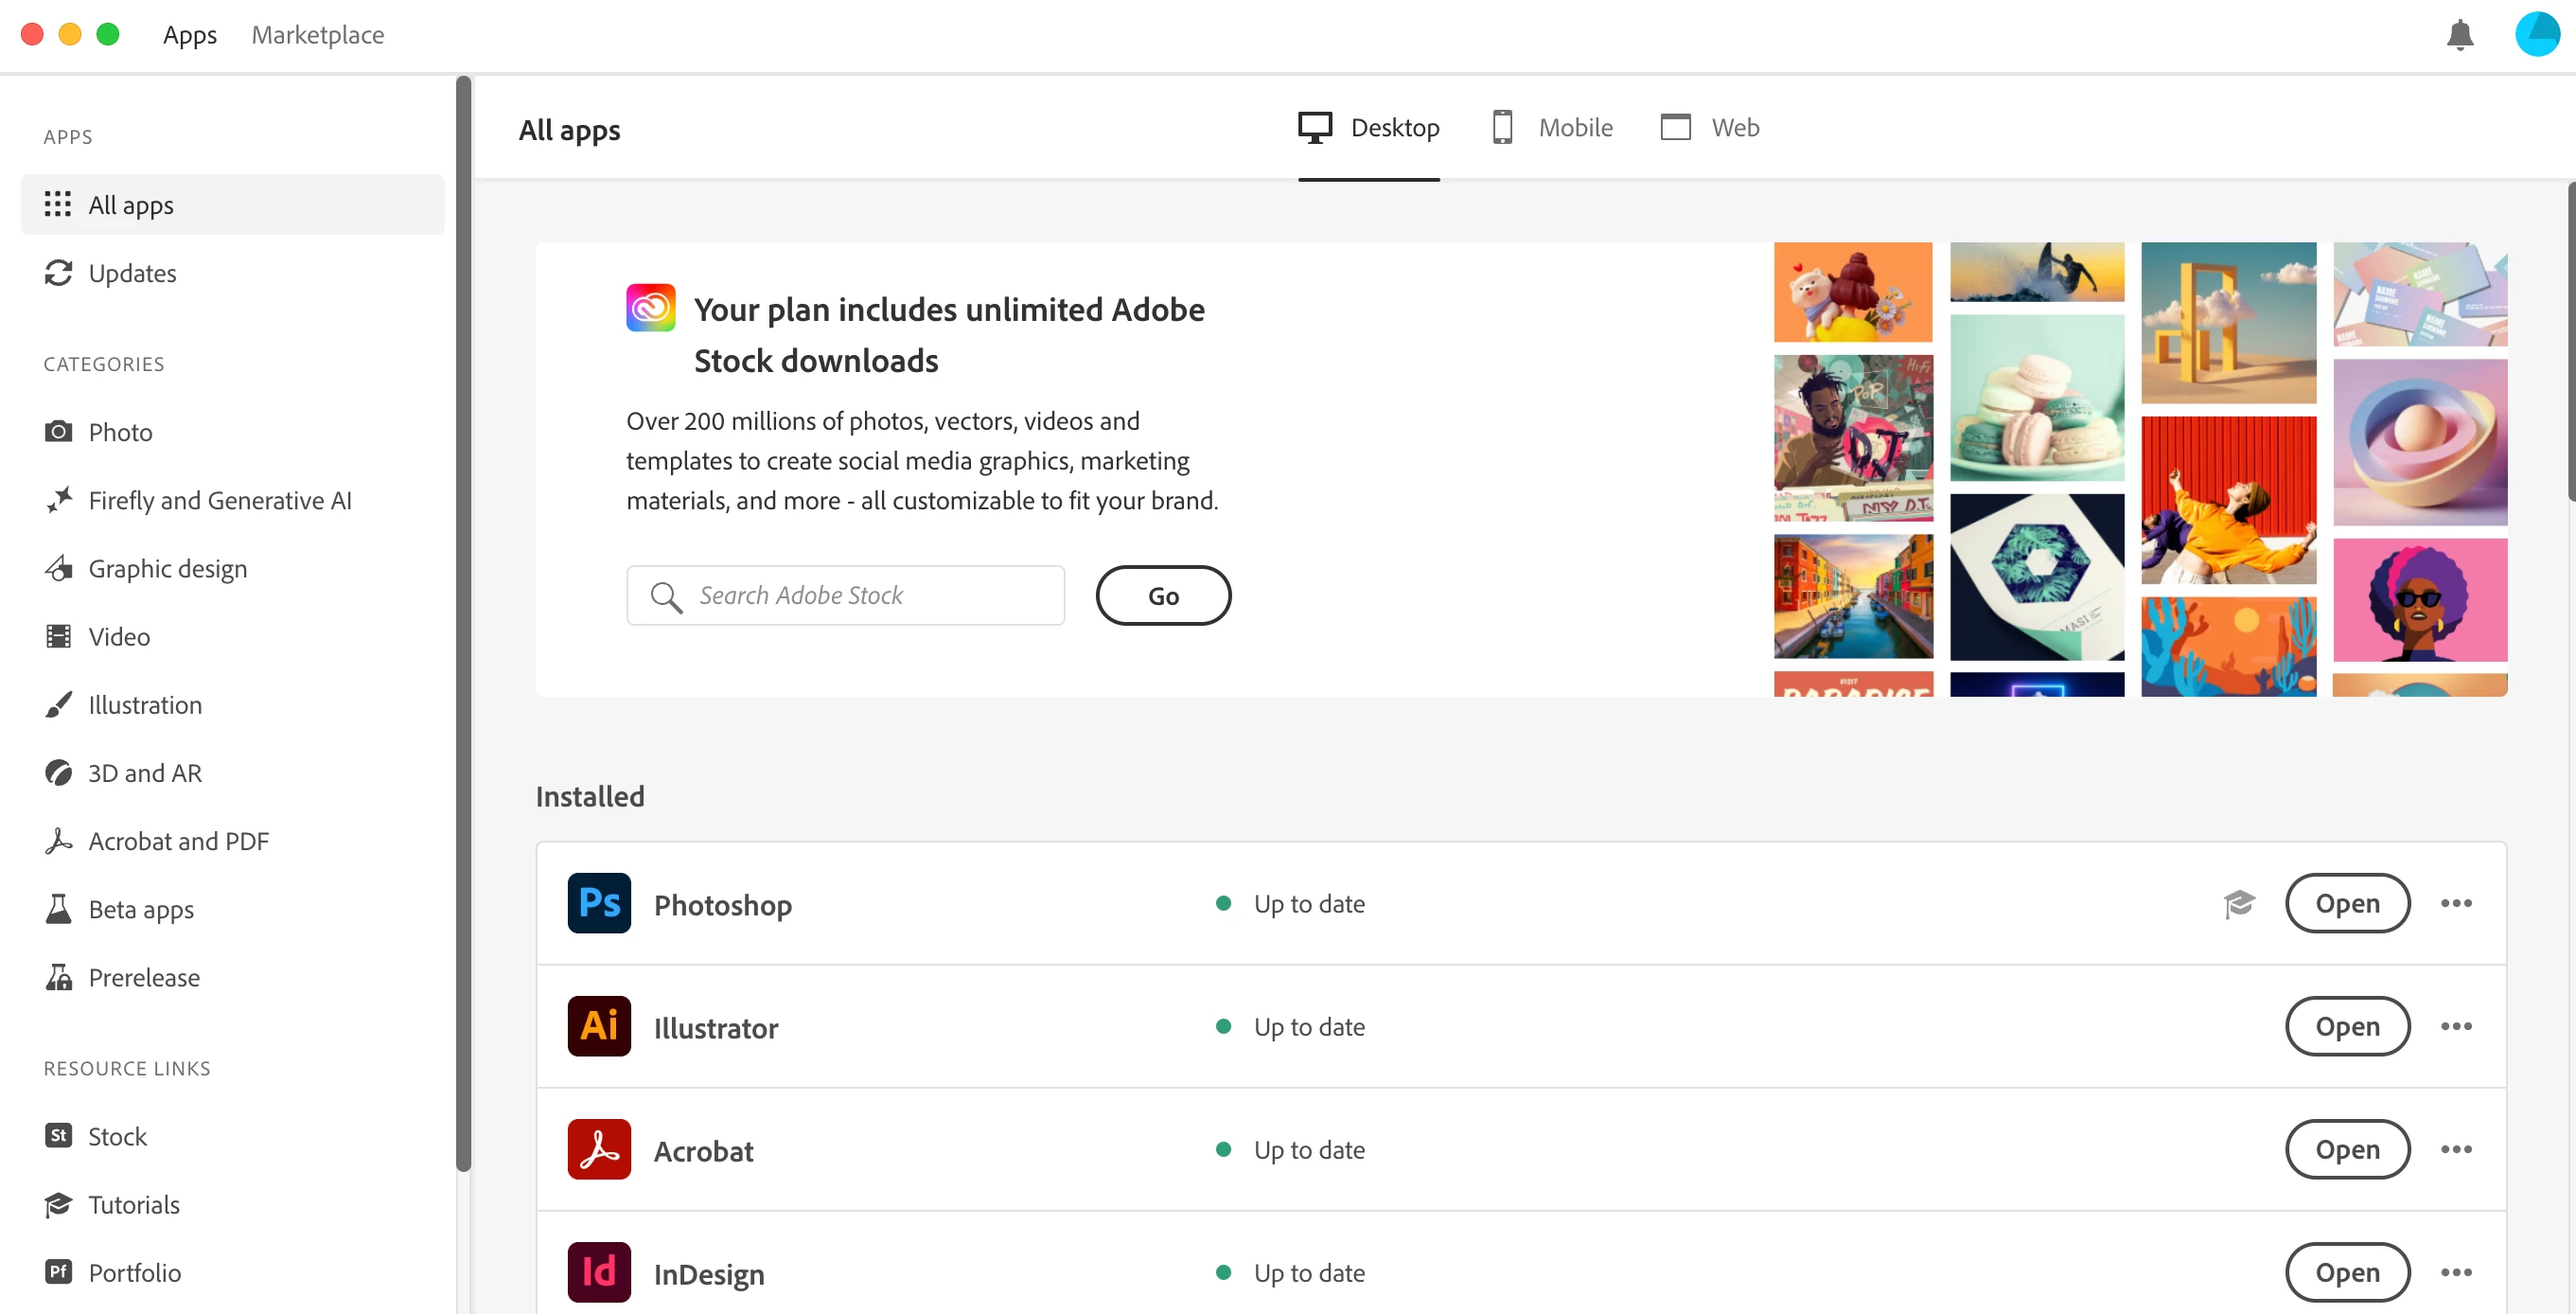Click the pink macarons stock thumbnail
Screen dimensions: 2576x1314
pyautogui.click(x=2036, y=398)
